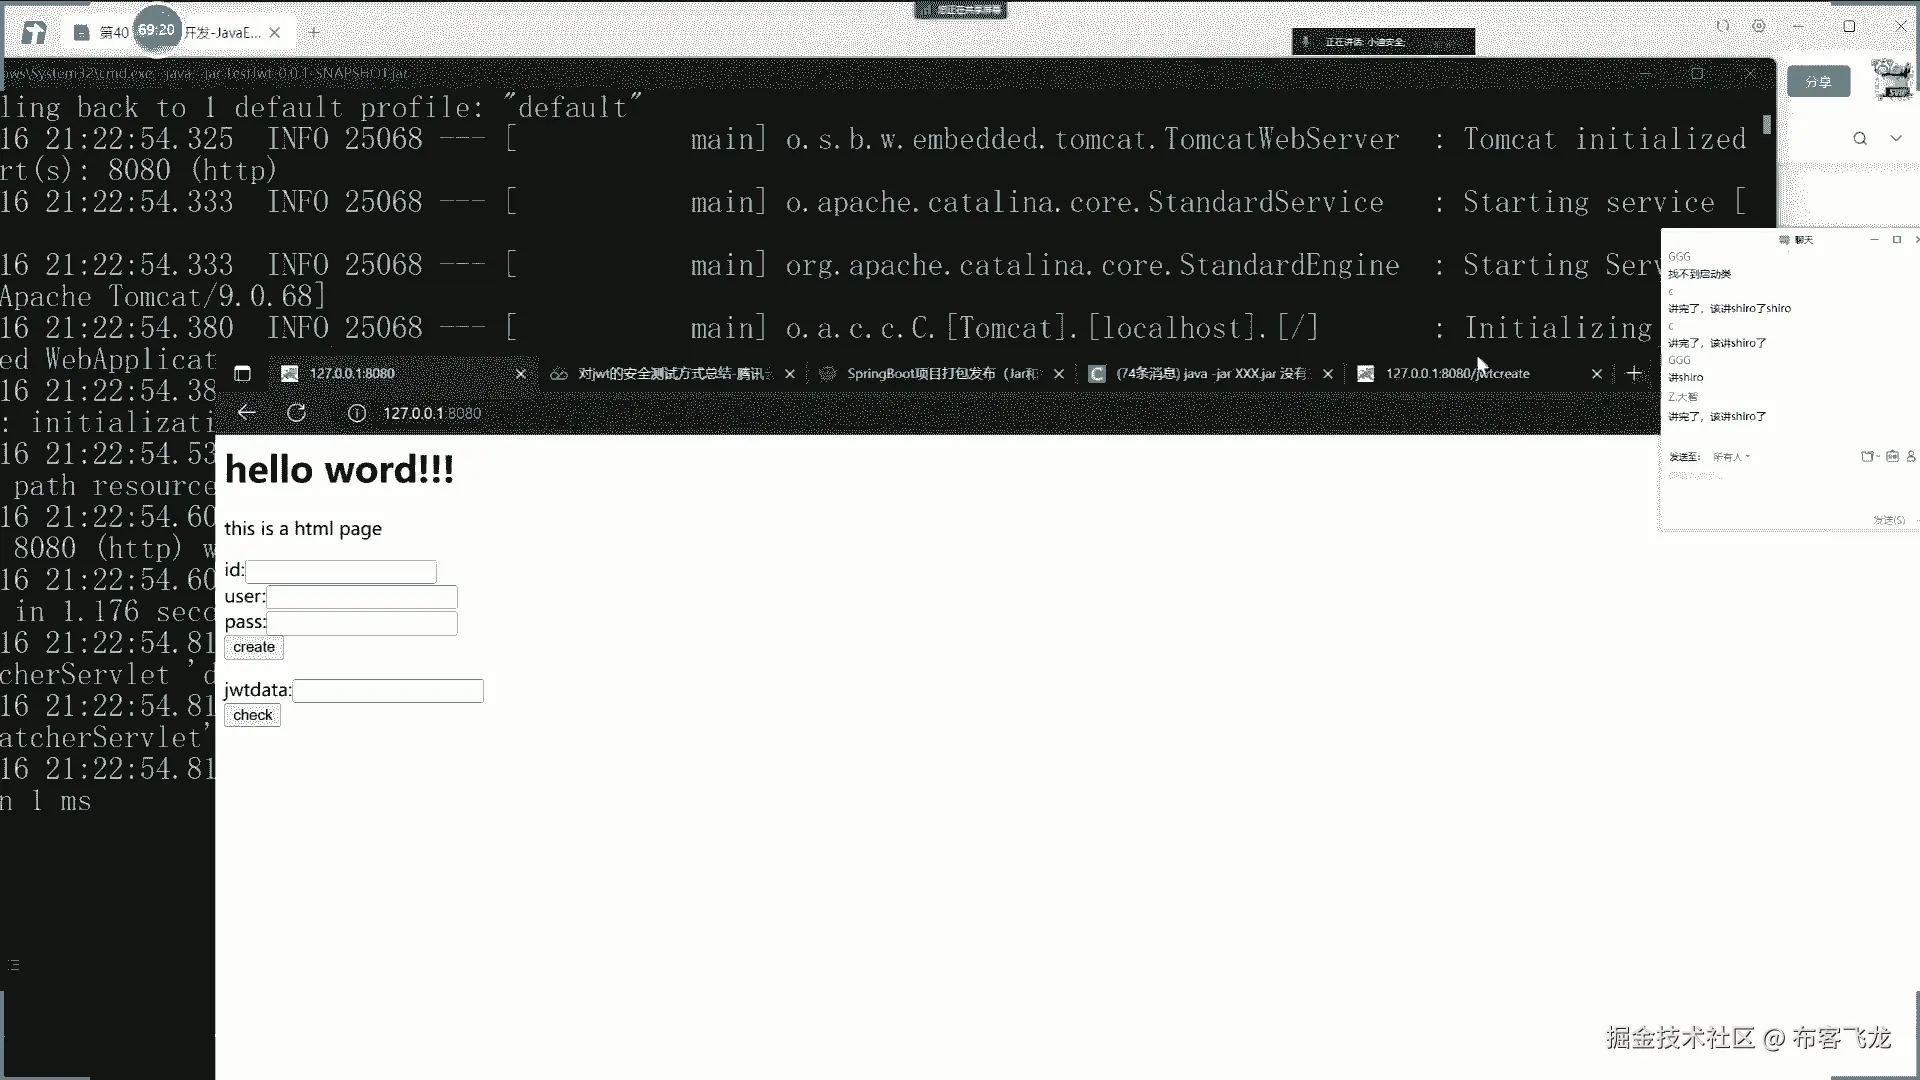Click the search magnifier icon
Viewport: 1920px width, 1080px height.
click(x=1860, y=139)
